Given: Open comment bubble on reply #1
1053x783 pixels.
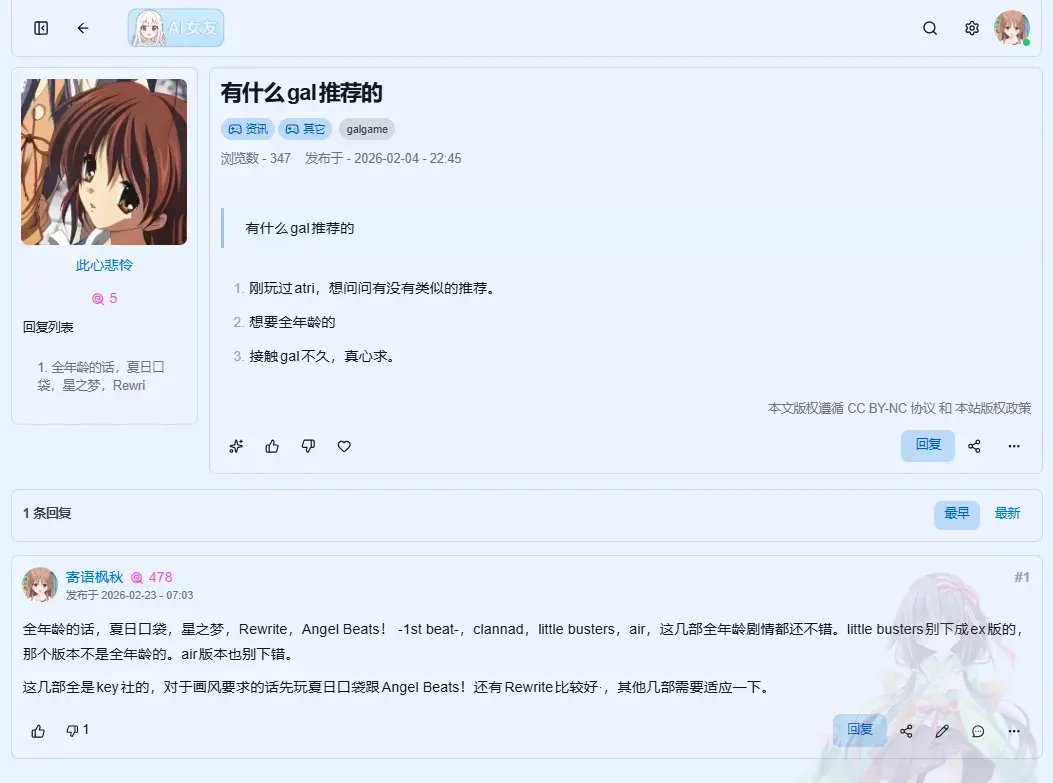Looking at the screenshot, I should tap(978, 731).
